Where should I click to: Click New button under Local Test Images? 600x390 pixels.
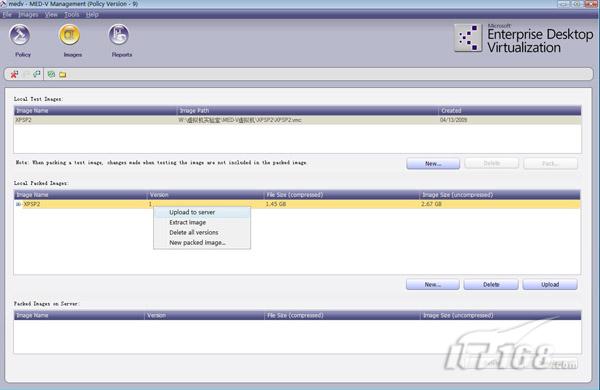[x=433, y=163]
